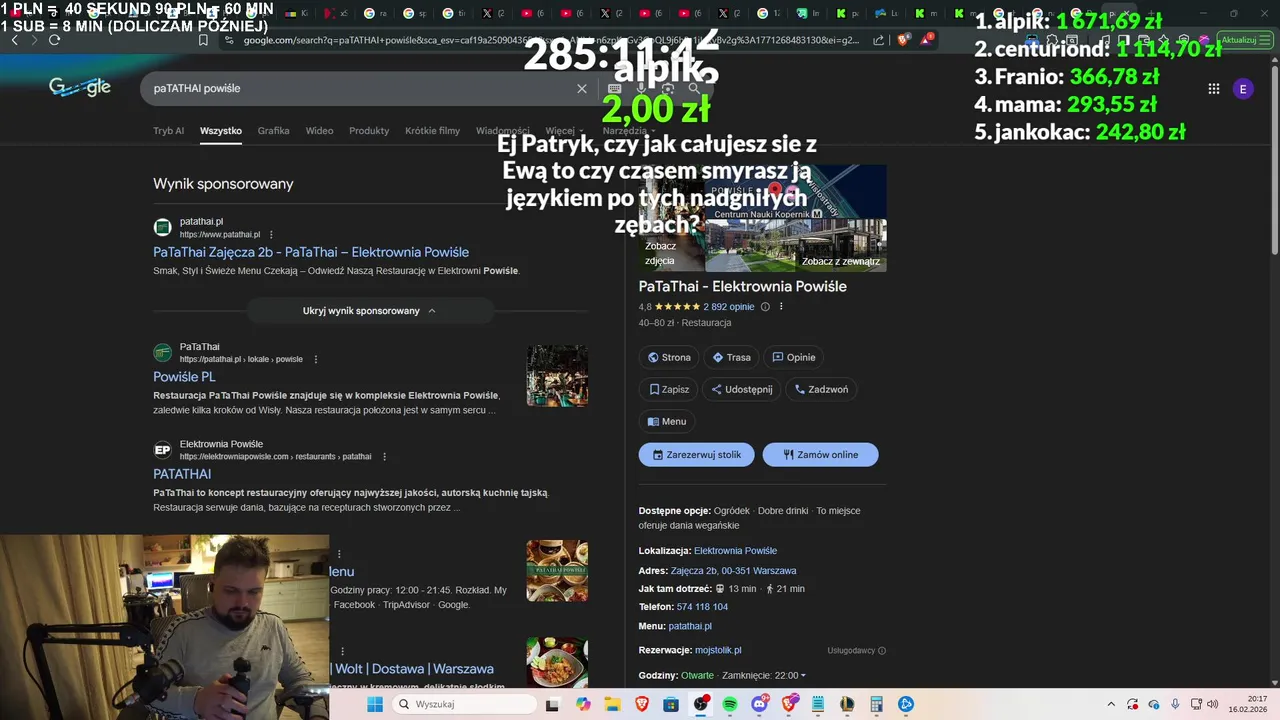This screenshot has width=1280, height=720.
Task: Open three-dot menu beside the reviews count
Action: pos(781,307)
